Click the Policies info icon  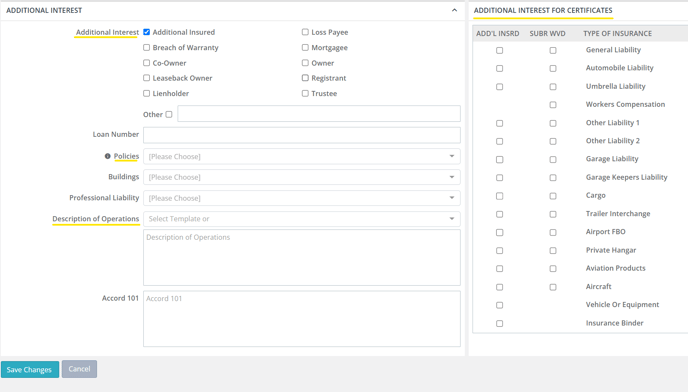pos(108,156)
